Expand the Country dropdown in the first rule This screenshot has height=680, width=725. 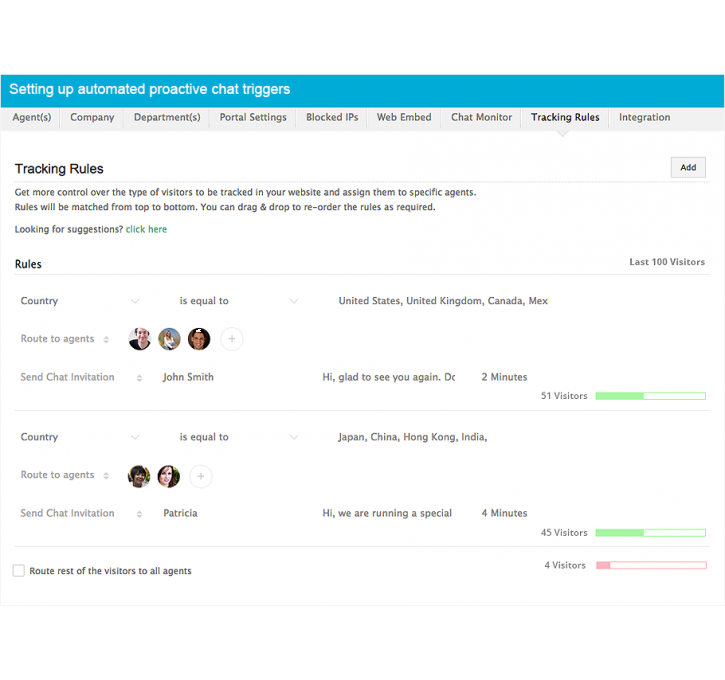click(135, 301)
